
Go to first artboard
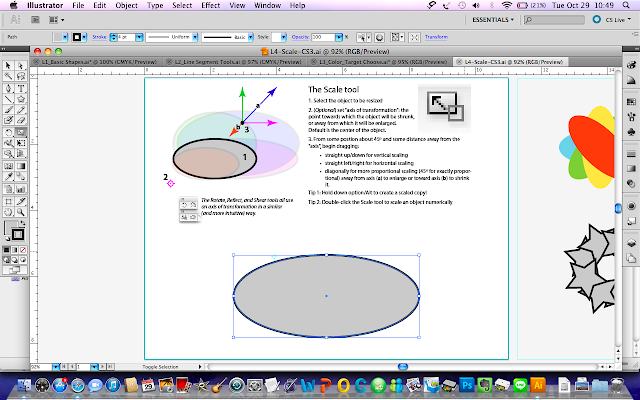(64, 367)
